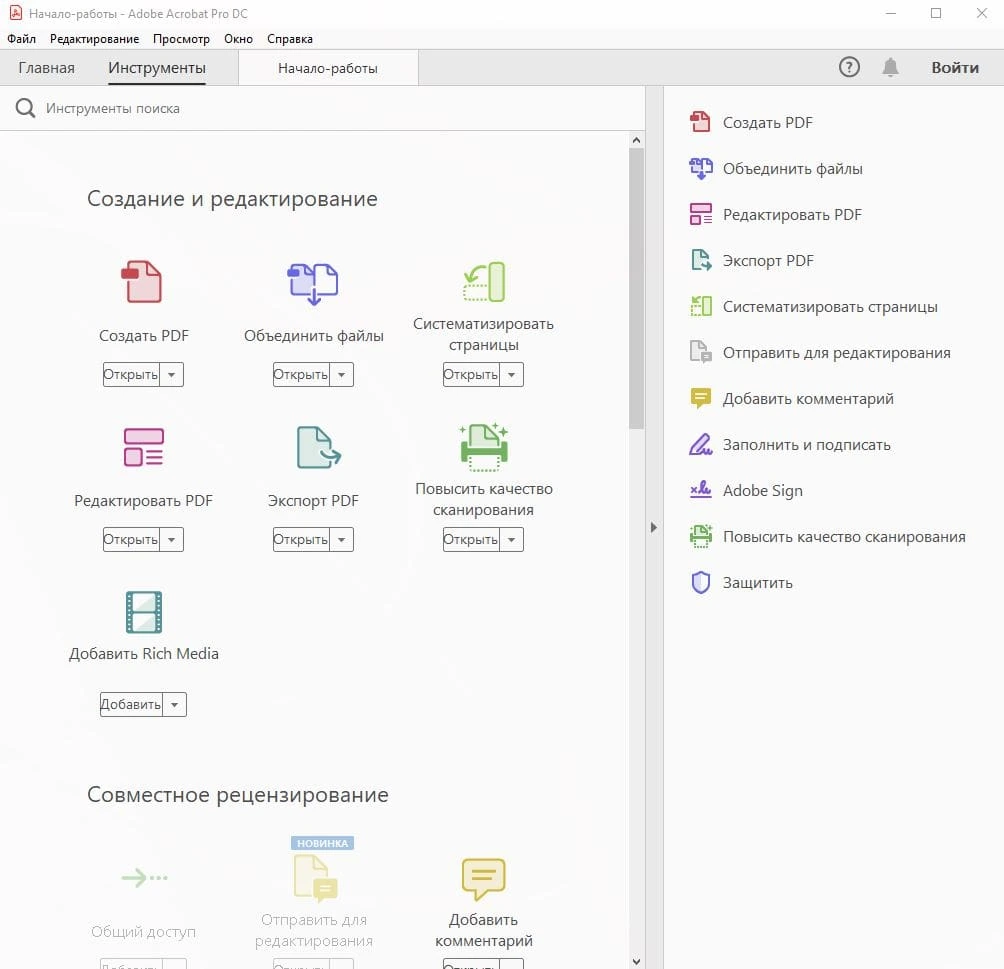This screenshot has width=1004, height=969.
Task: Click Добавить button under Rich Media
Action: tap(131, 704)
